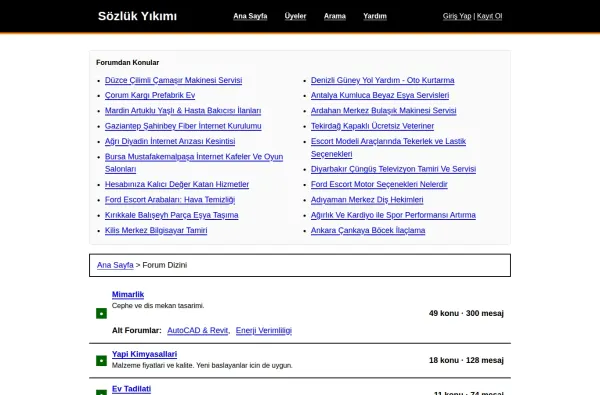Open Denizli Güney Yol Yardım topic
600x395 pixels.
coord(383,80)
